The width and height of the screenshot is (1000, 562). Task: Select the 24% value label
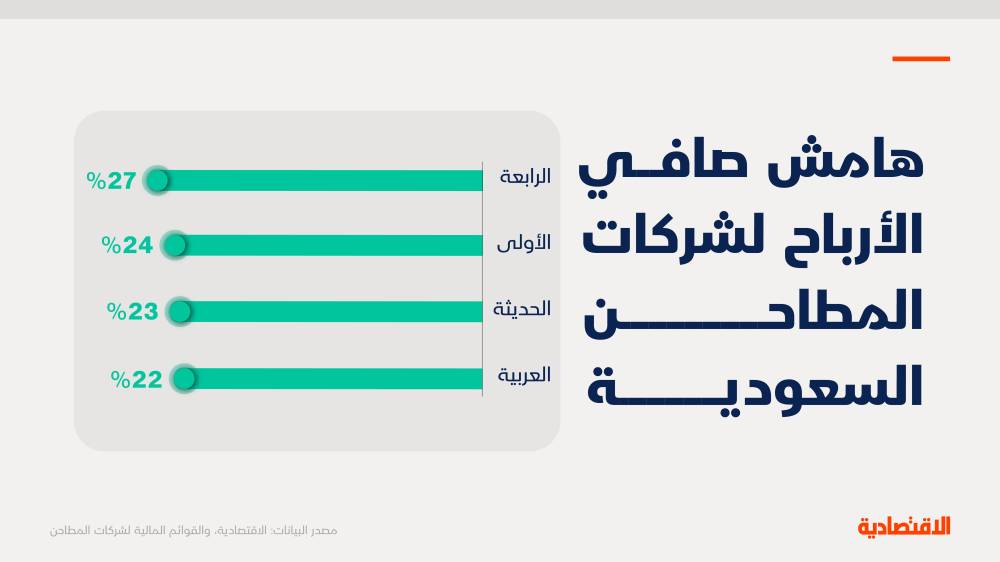point(127,245)
